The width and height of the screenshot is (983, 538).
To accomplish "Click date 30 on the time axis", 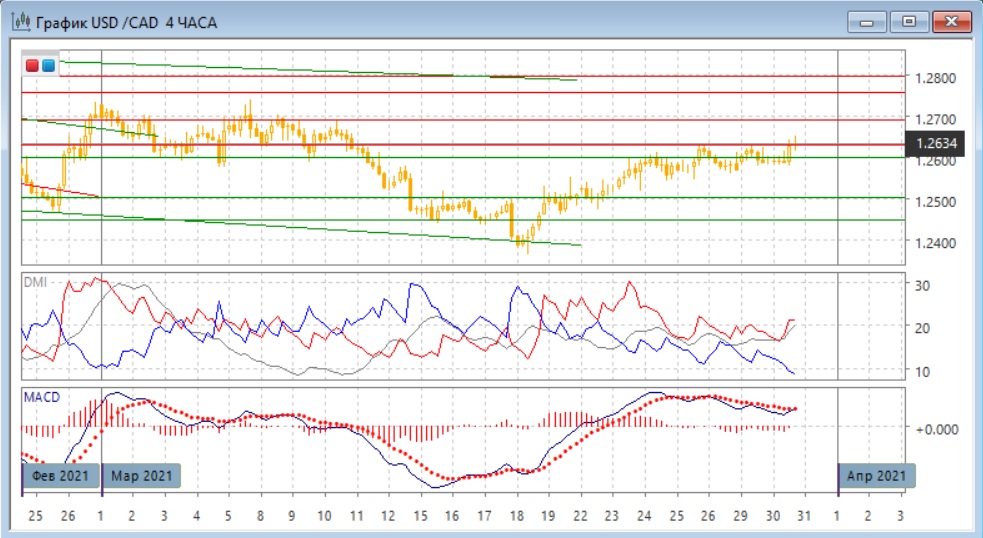I will (x=772, y=515).
